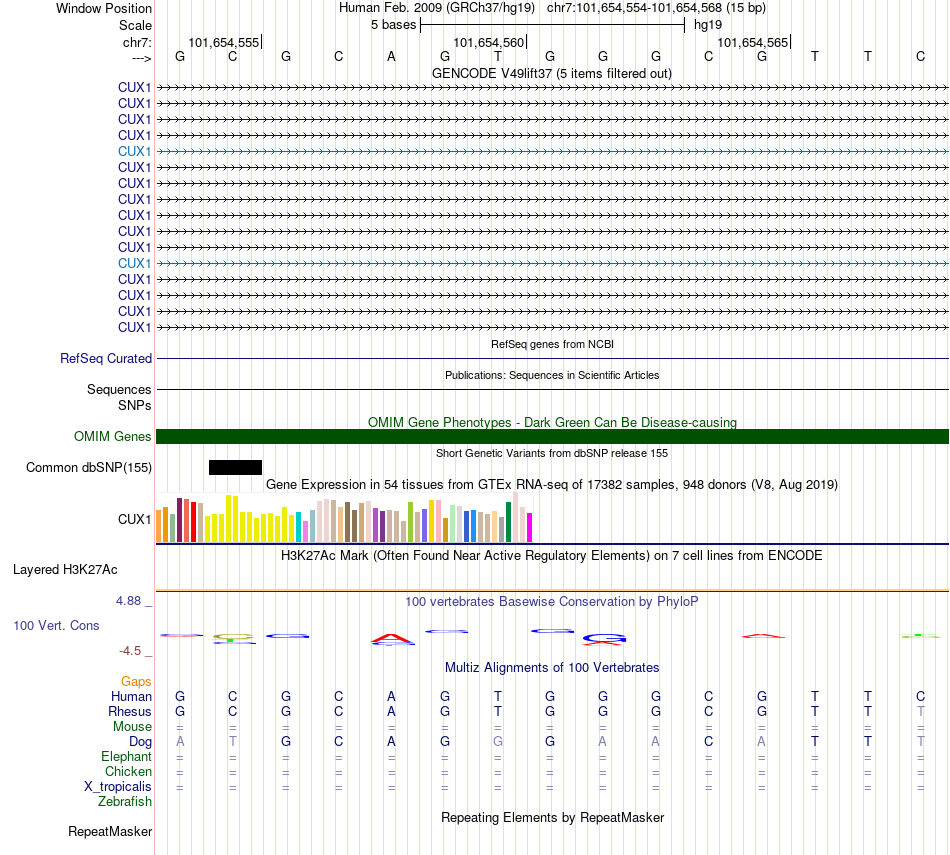The image size is (950, 855).
Task: Click the Layered H3K27Ac label
Action: pos(65,570)
